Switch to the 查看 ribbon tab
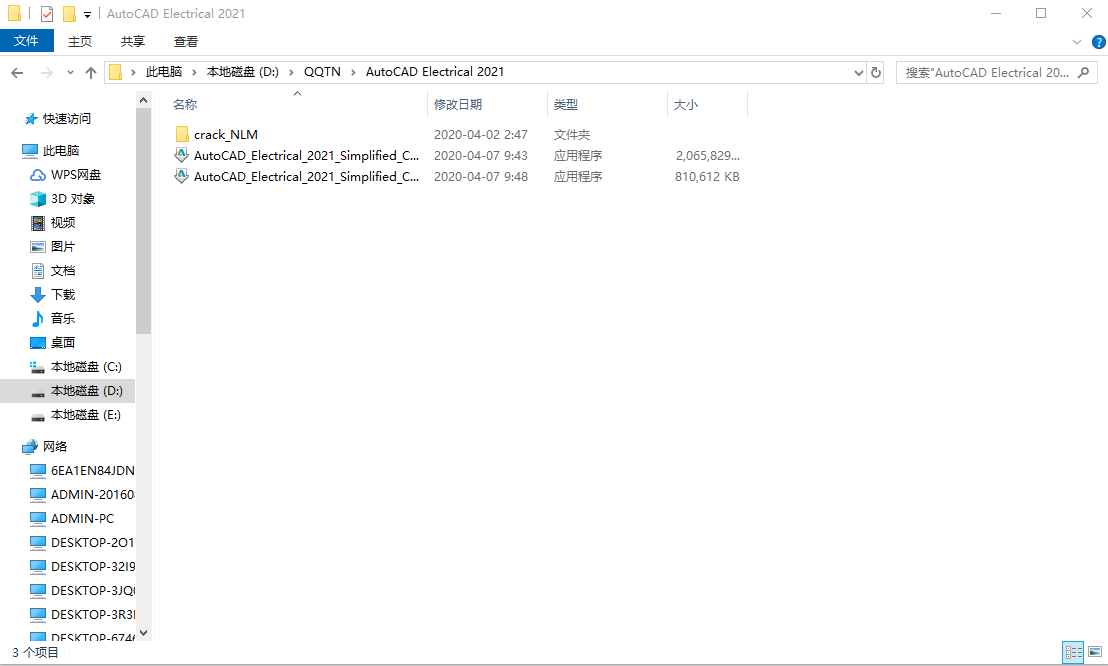The image size is (1108, 666). click(x=186, y=42)
